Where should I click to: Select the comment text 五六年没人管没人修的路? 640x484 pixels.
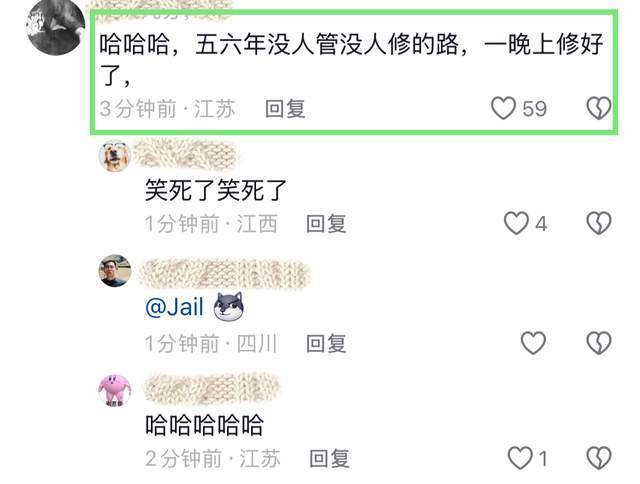(x=327, y=44)
